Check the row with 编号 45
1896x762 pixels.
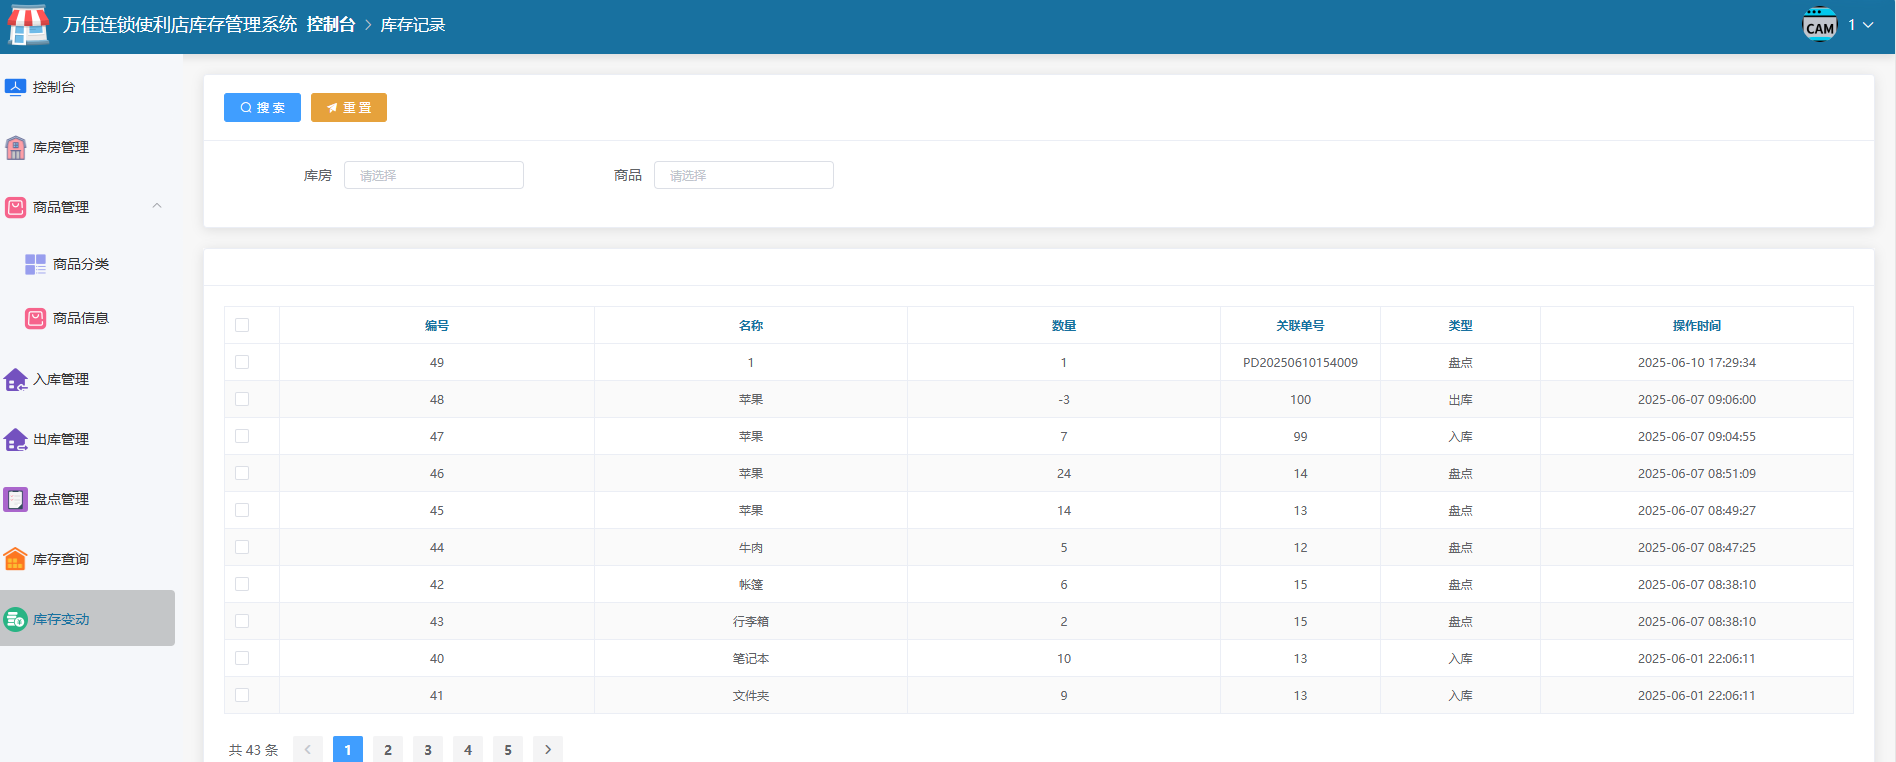242,510
